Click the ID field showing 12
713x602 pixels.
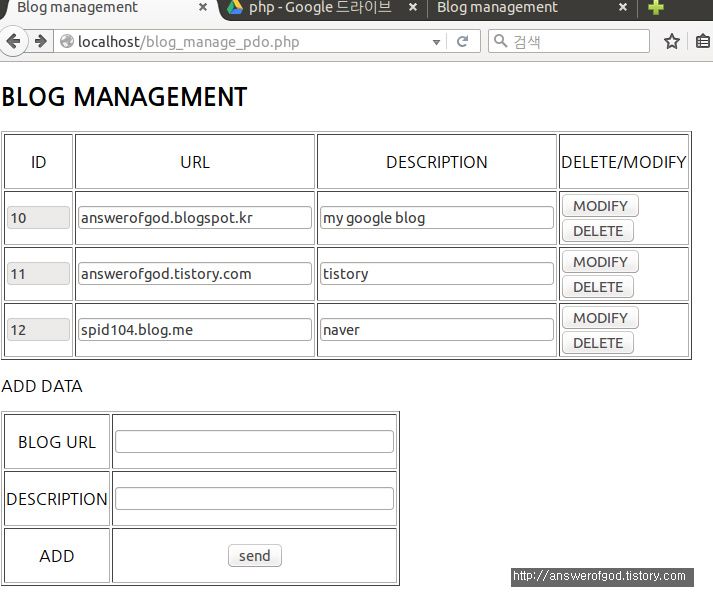[x=39, y=330]
